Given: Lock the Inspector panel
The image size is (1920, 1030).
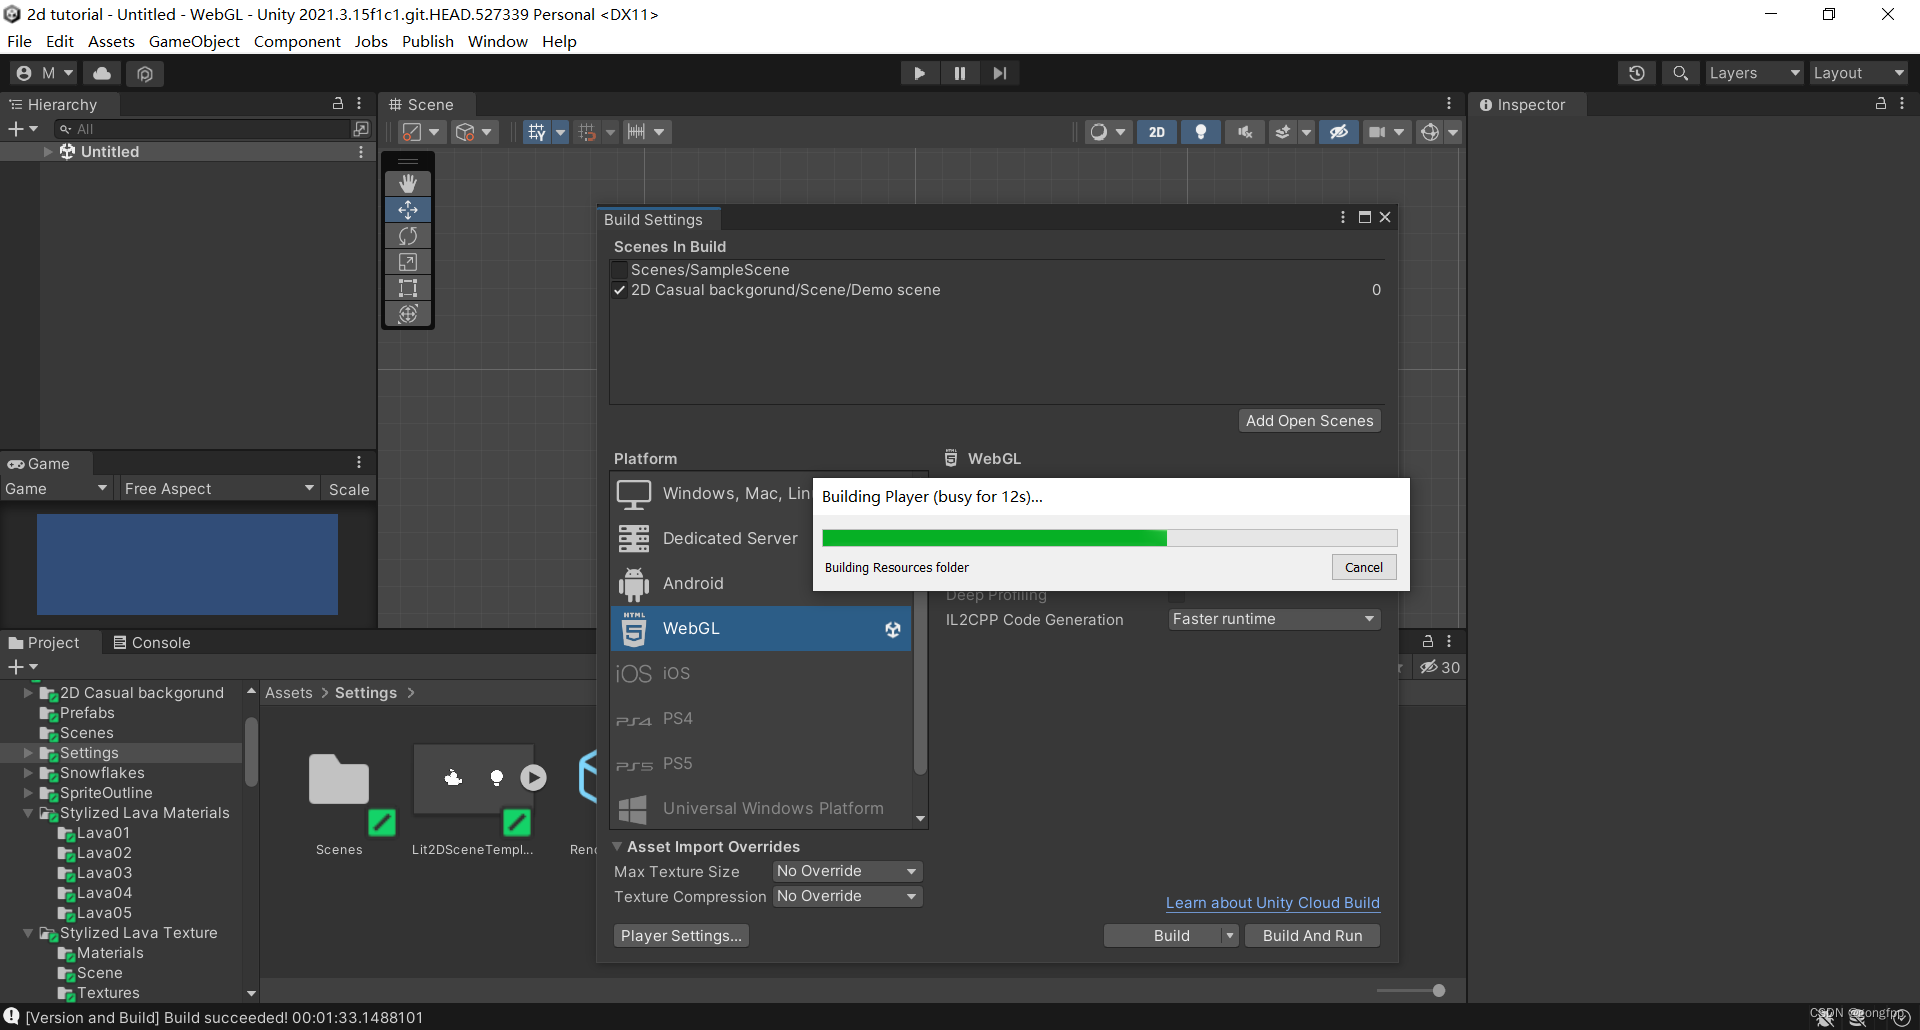Looking at the screenshot, I should [1881, 104].
